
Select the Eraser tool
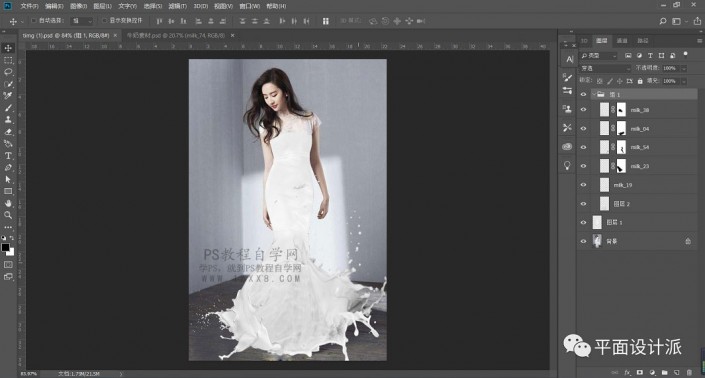click(x=8, y=132)
